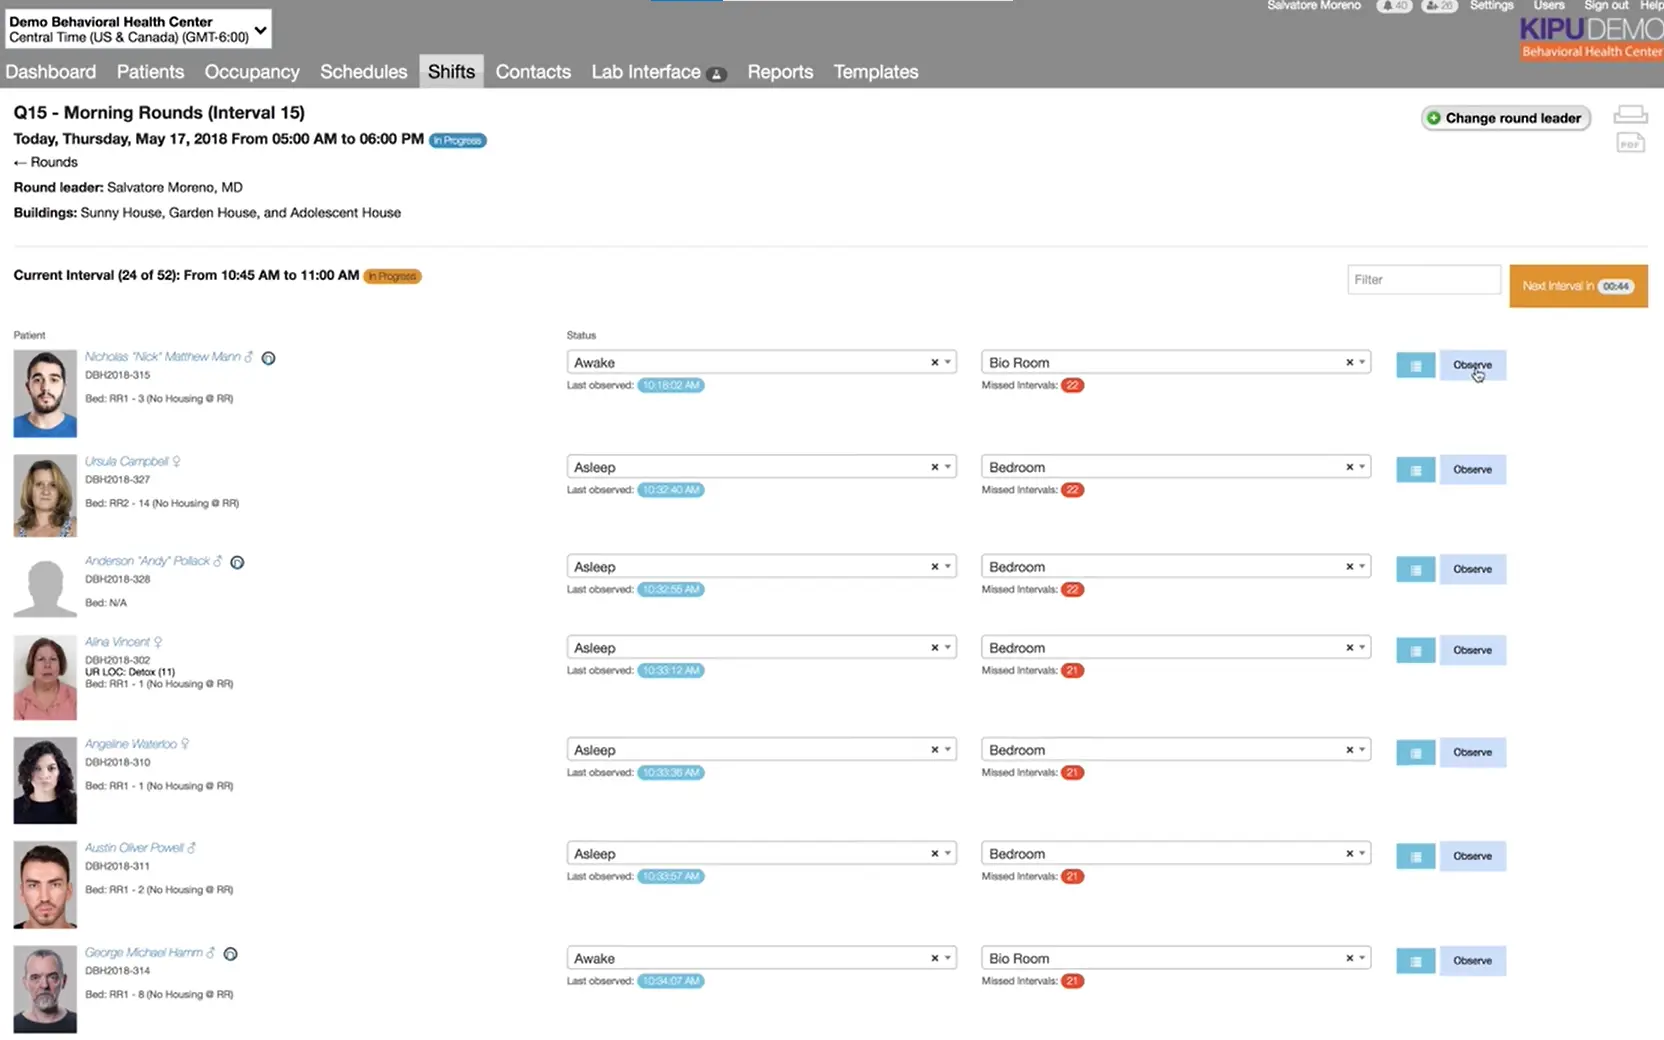Viewport: 1664px width, 1040px height.
Task: Open Settings in the top bar
Action: (x=1491, y=6)
